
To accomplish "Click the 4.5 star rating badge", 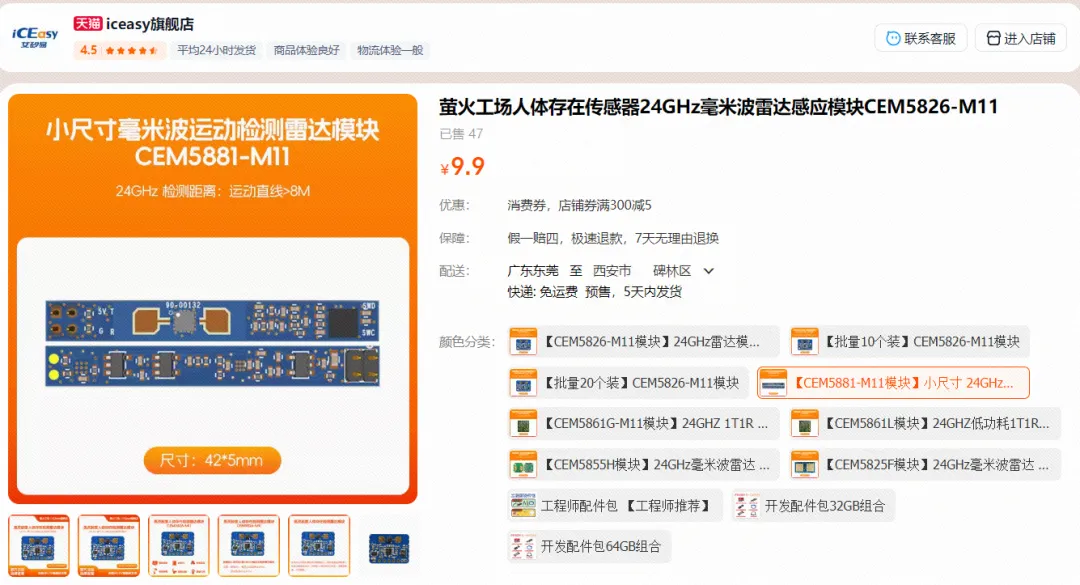I will pyautogui.click(x=119, y=50).
